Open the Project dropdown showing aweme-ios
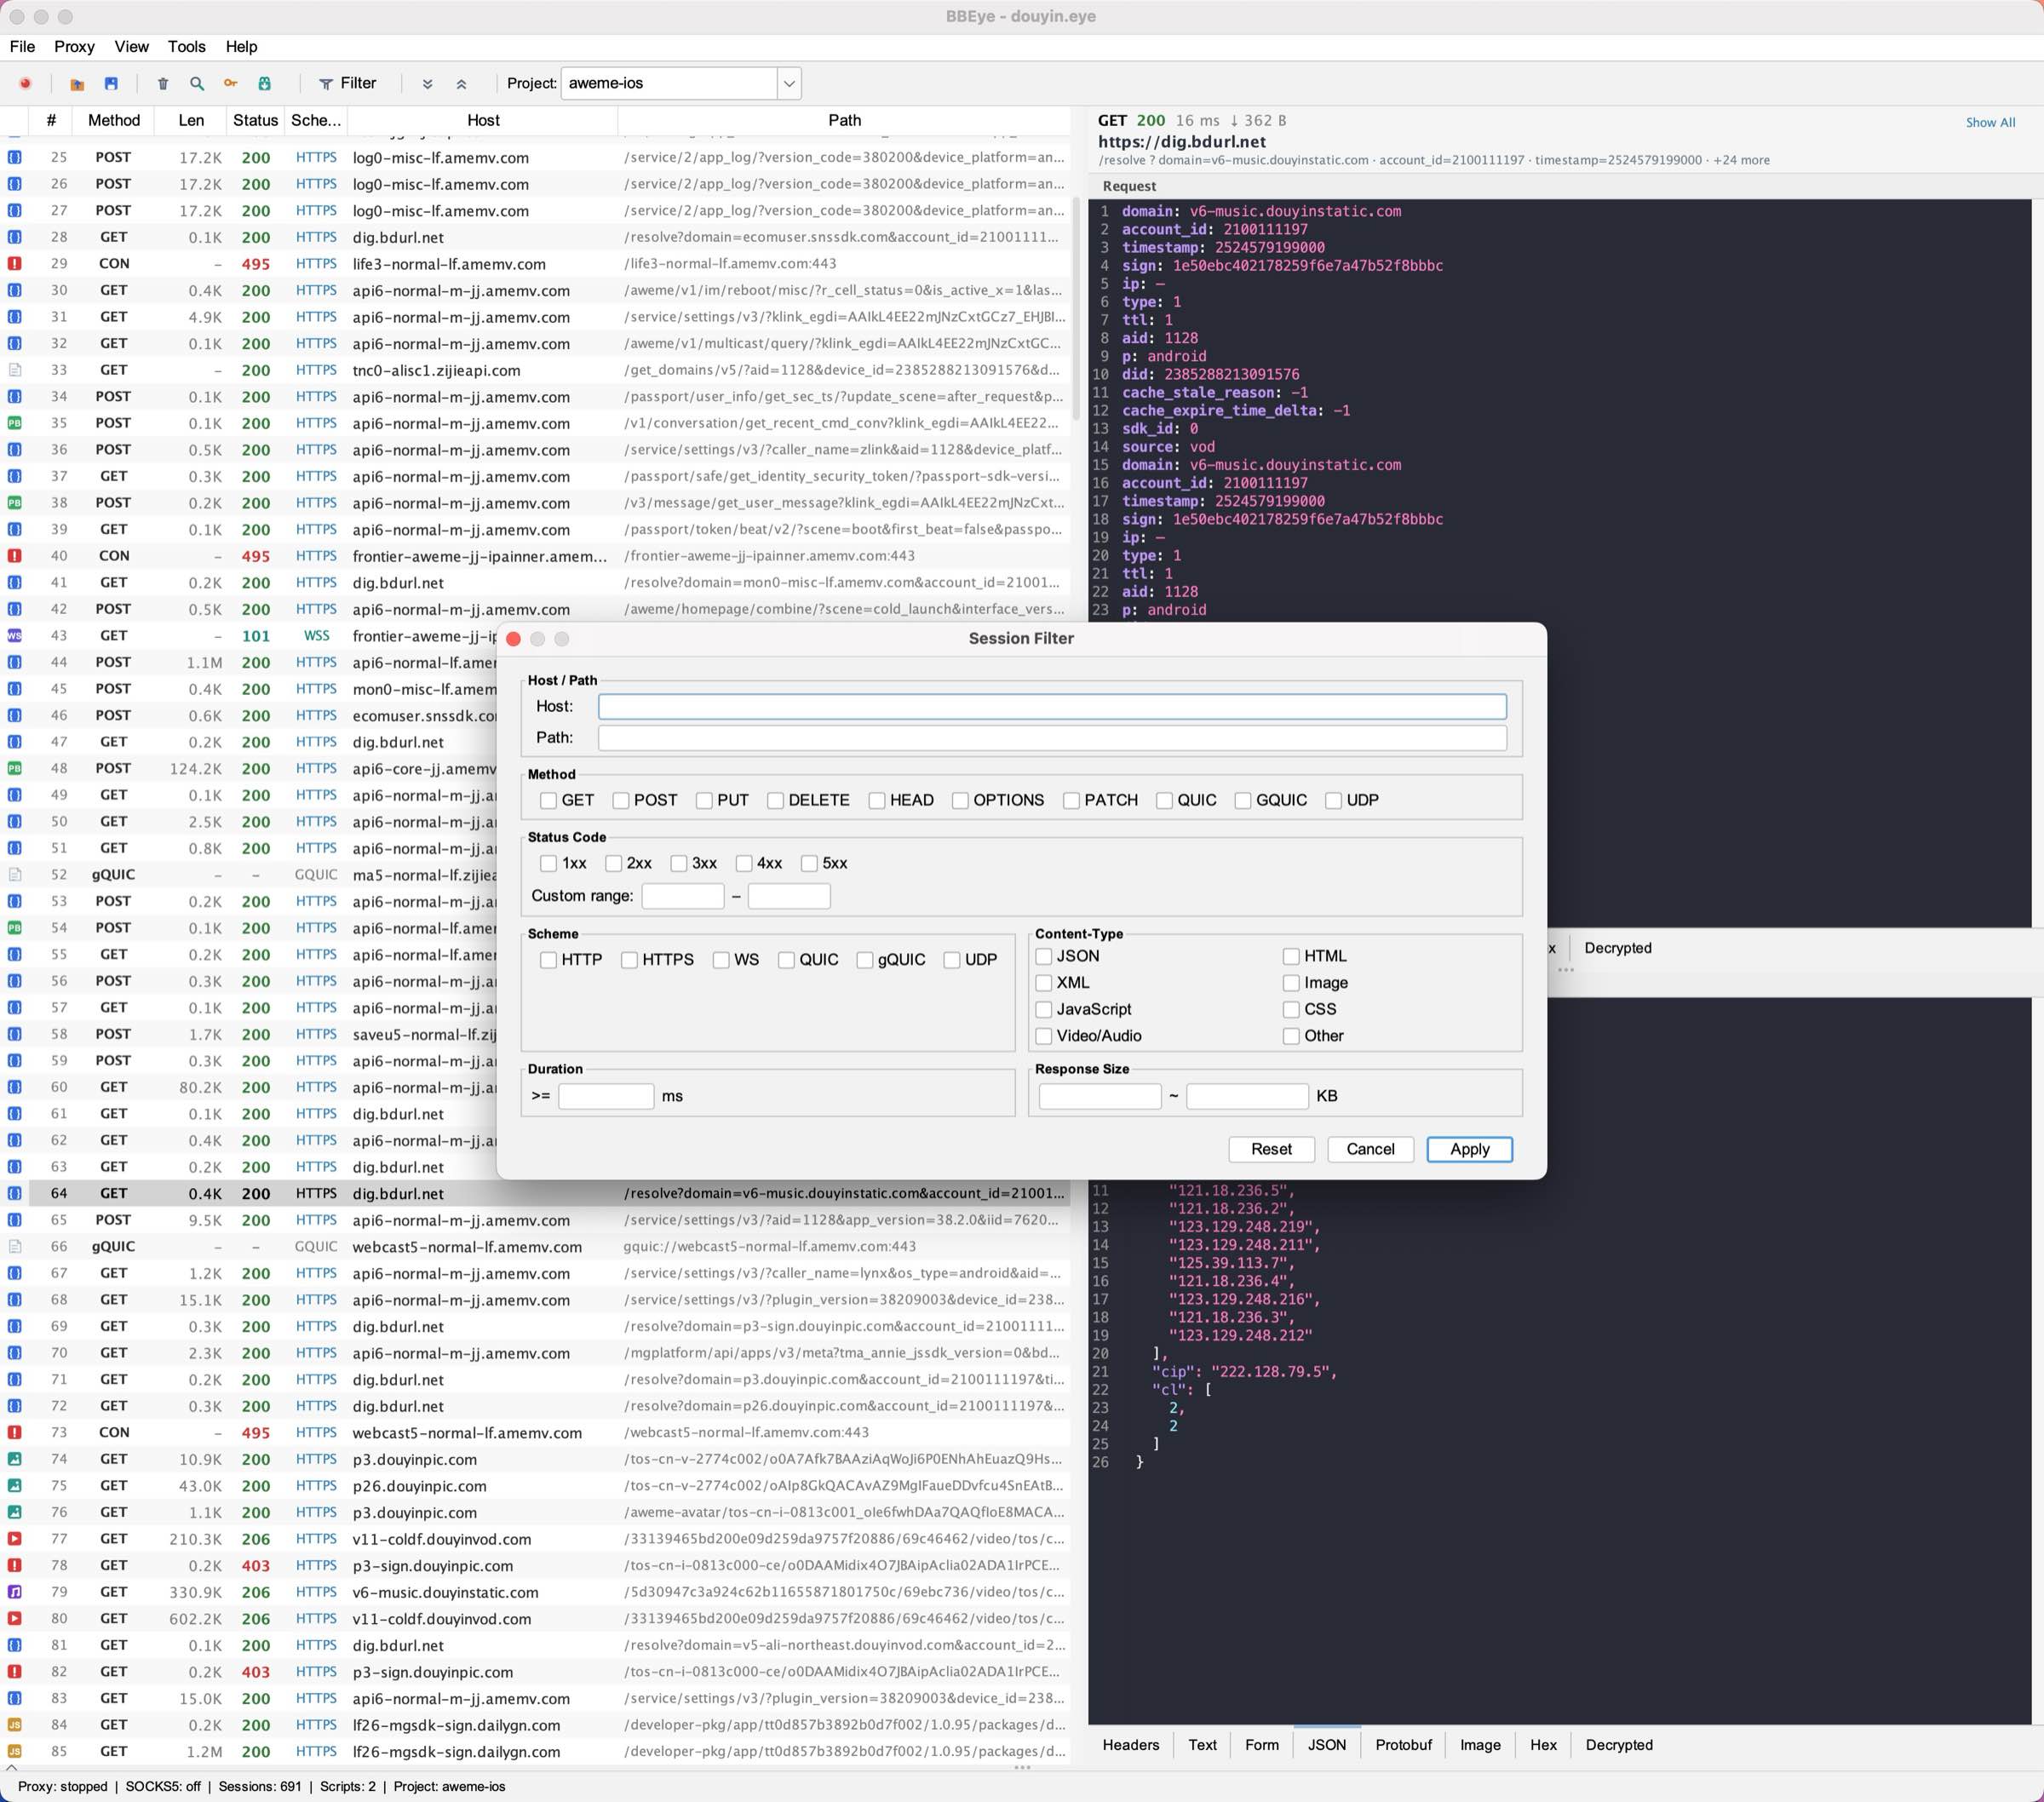The height and width of the screenshot is (1802, 2044). coord(789,83)
